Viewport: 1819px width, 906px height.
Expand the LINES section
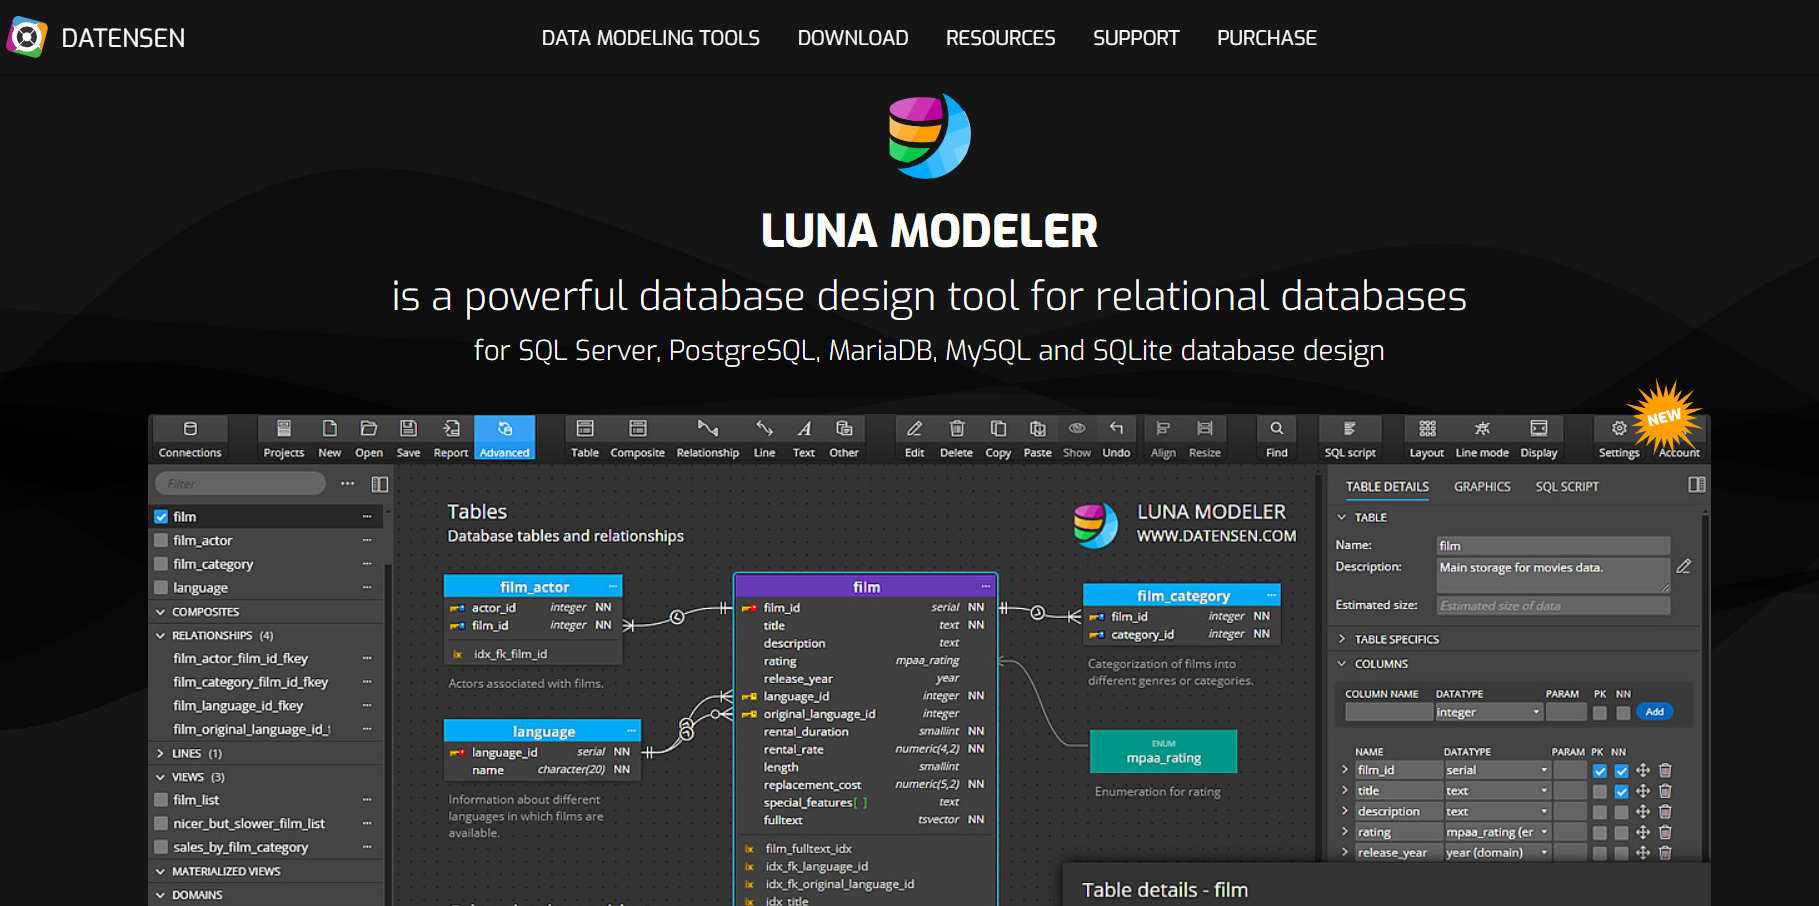(x=160, y=753)
